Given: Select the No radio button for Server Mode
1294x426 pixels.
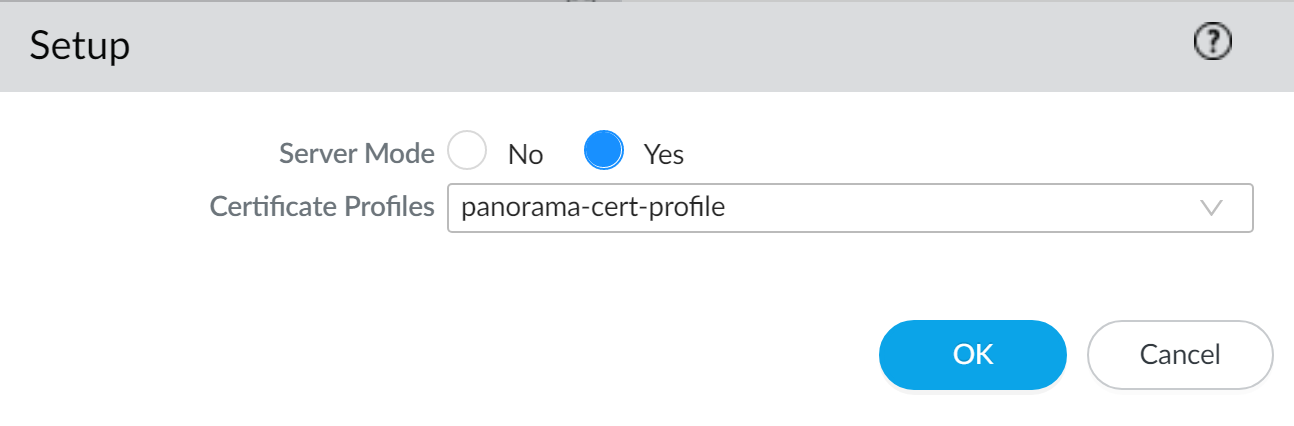Looking at the screenshot, I should tap(467, 153).
